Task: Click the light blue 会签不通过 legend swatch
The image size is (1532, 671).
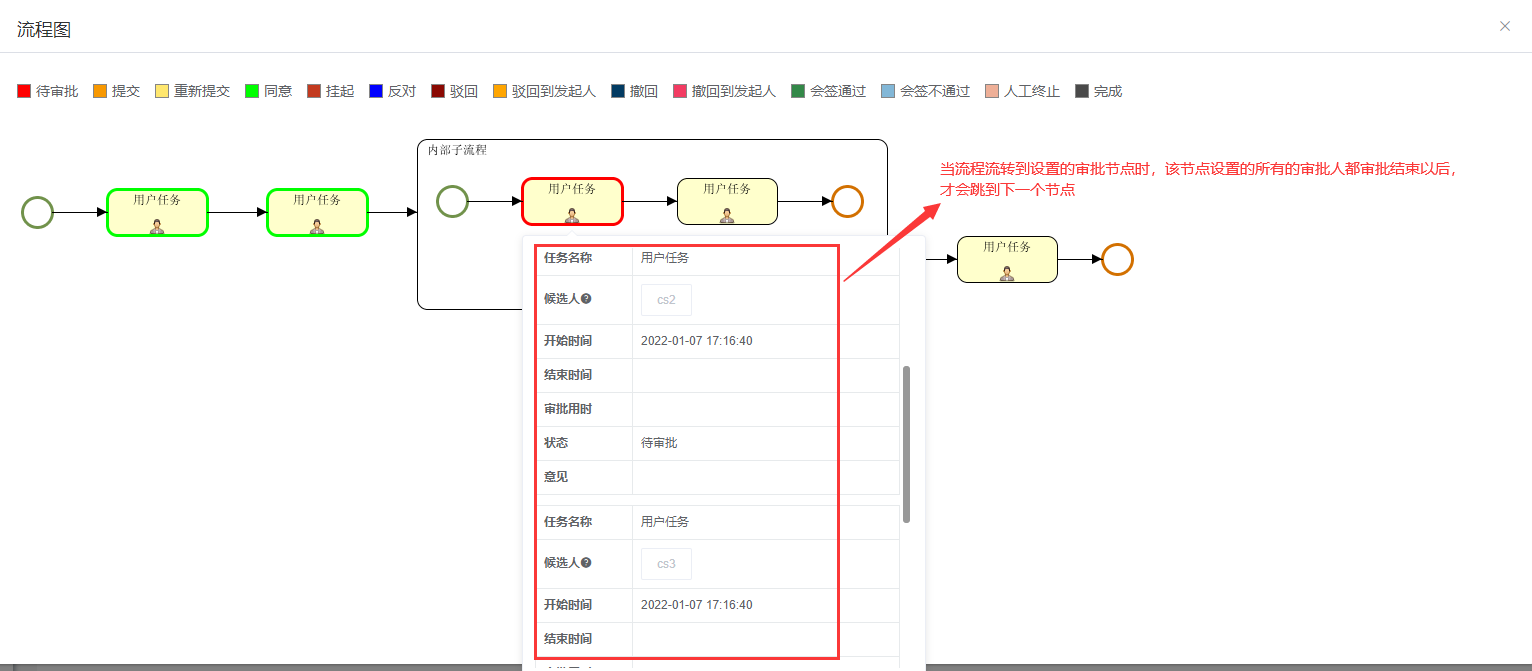Action: click(888, 91)
